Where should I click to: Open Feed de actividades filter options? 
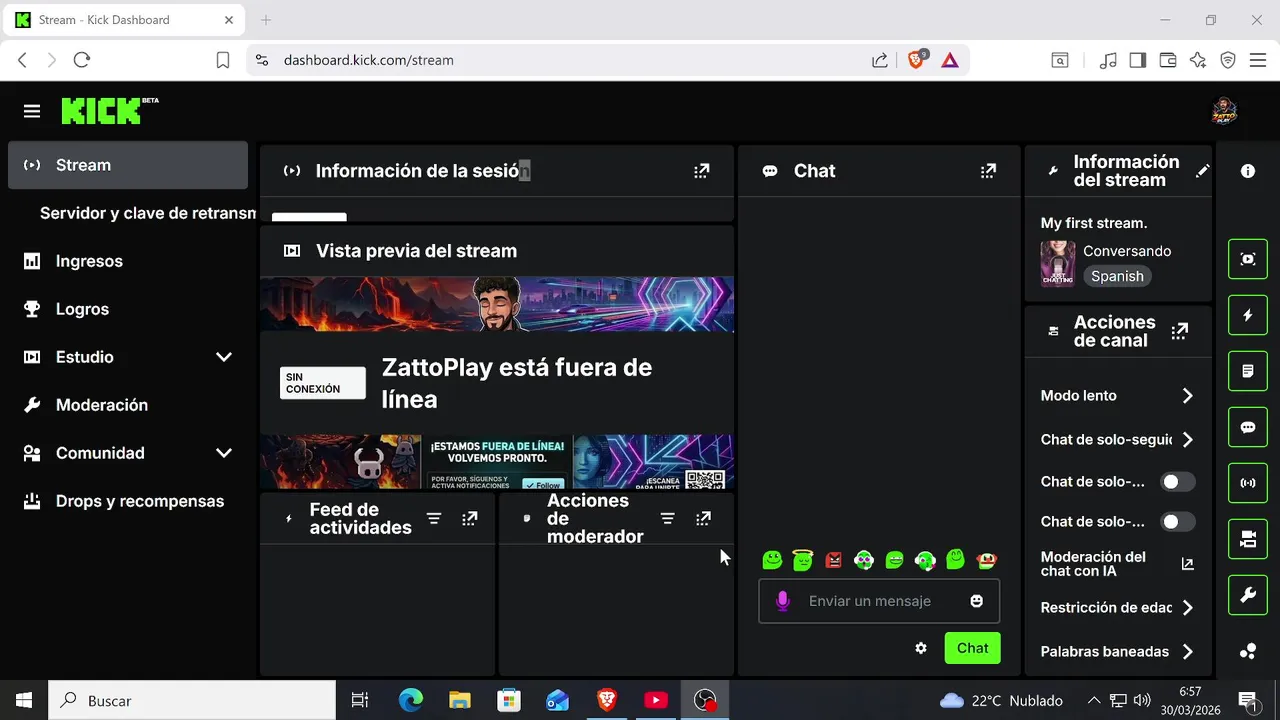pos(434,518)
